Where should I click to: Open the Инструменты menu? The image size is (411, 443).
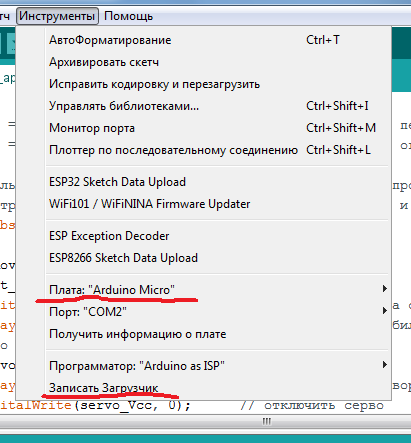click(57, 16)
